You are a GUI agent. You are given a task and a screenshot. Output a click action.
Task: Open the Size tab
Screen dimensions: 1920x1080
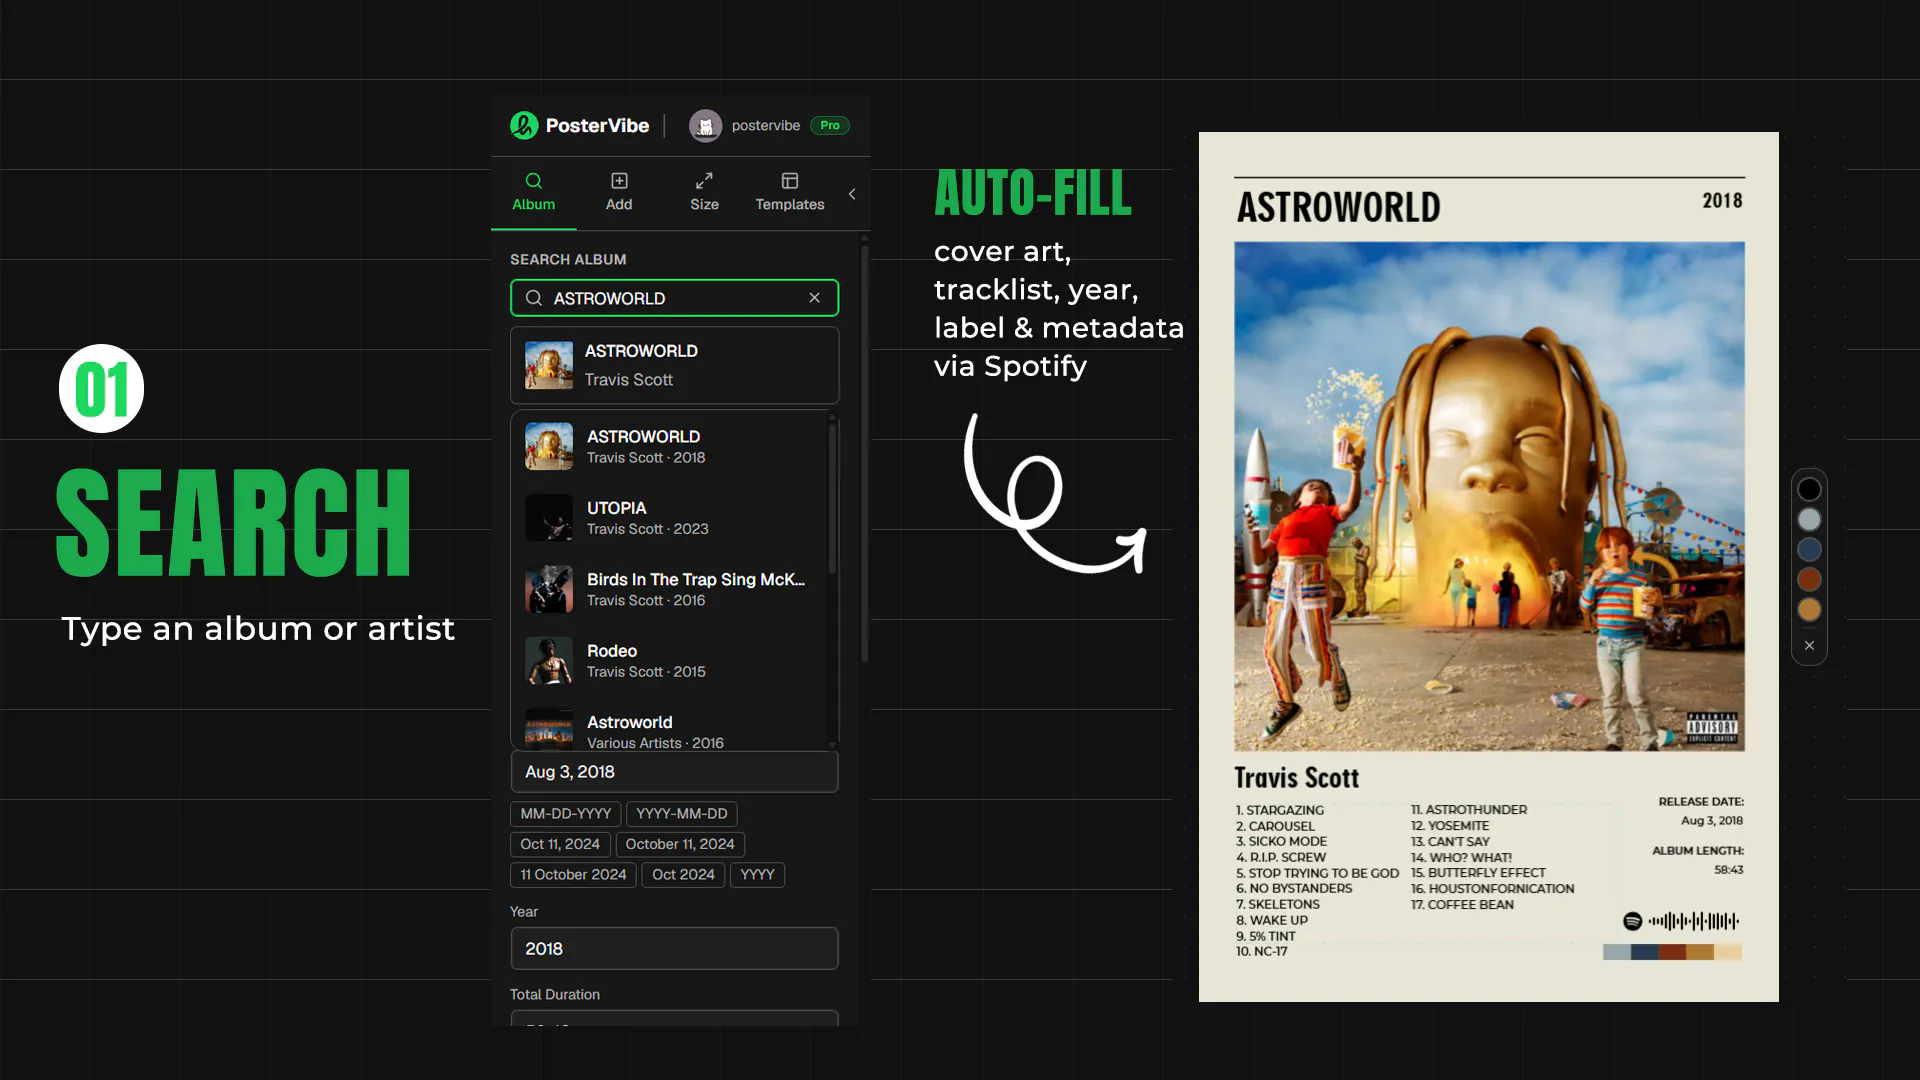pos(704,192)
